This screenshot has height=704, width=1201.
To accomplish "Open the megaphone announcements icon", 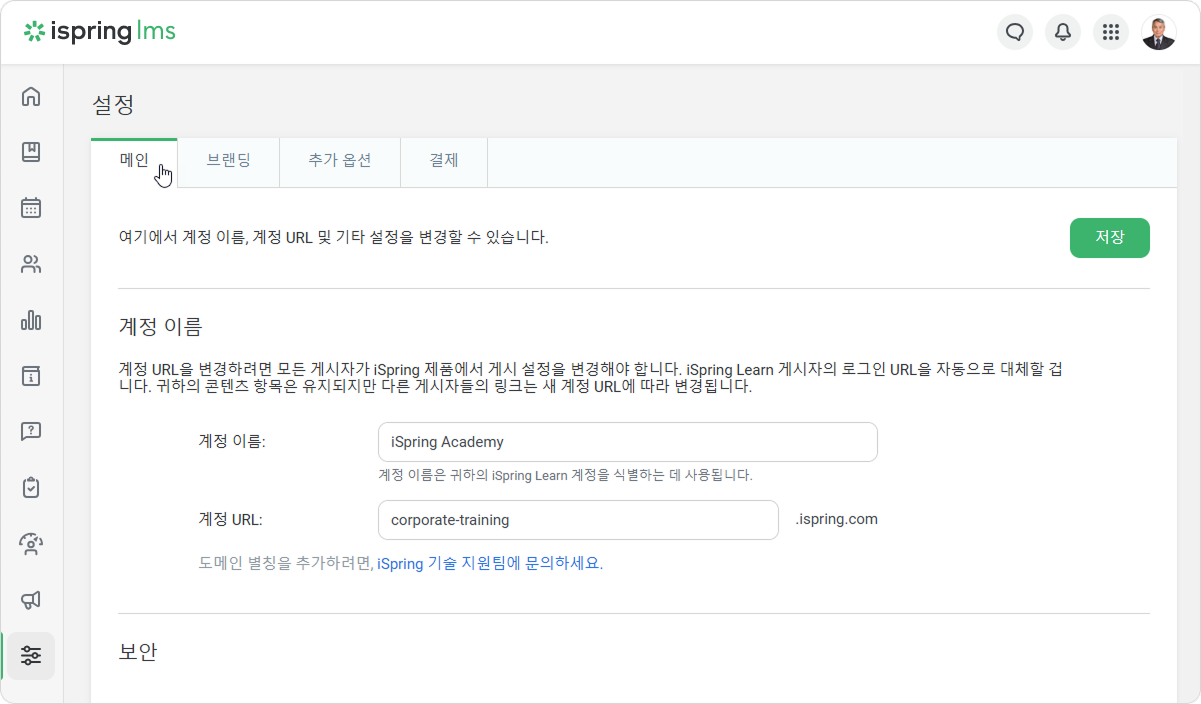I will coord(31,600).
